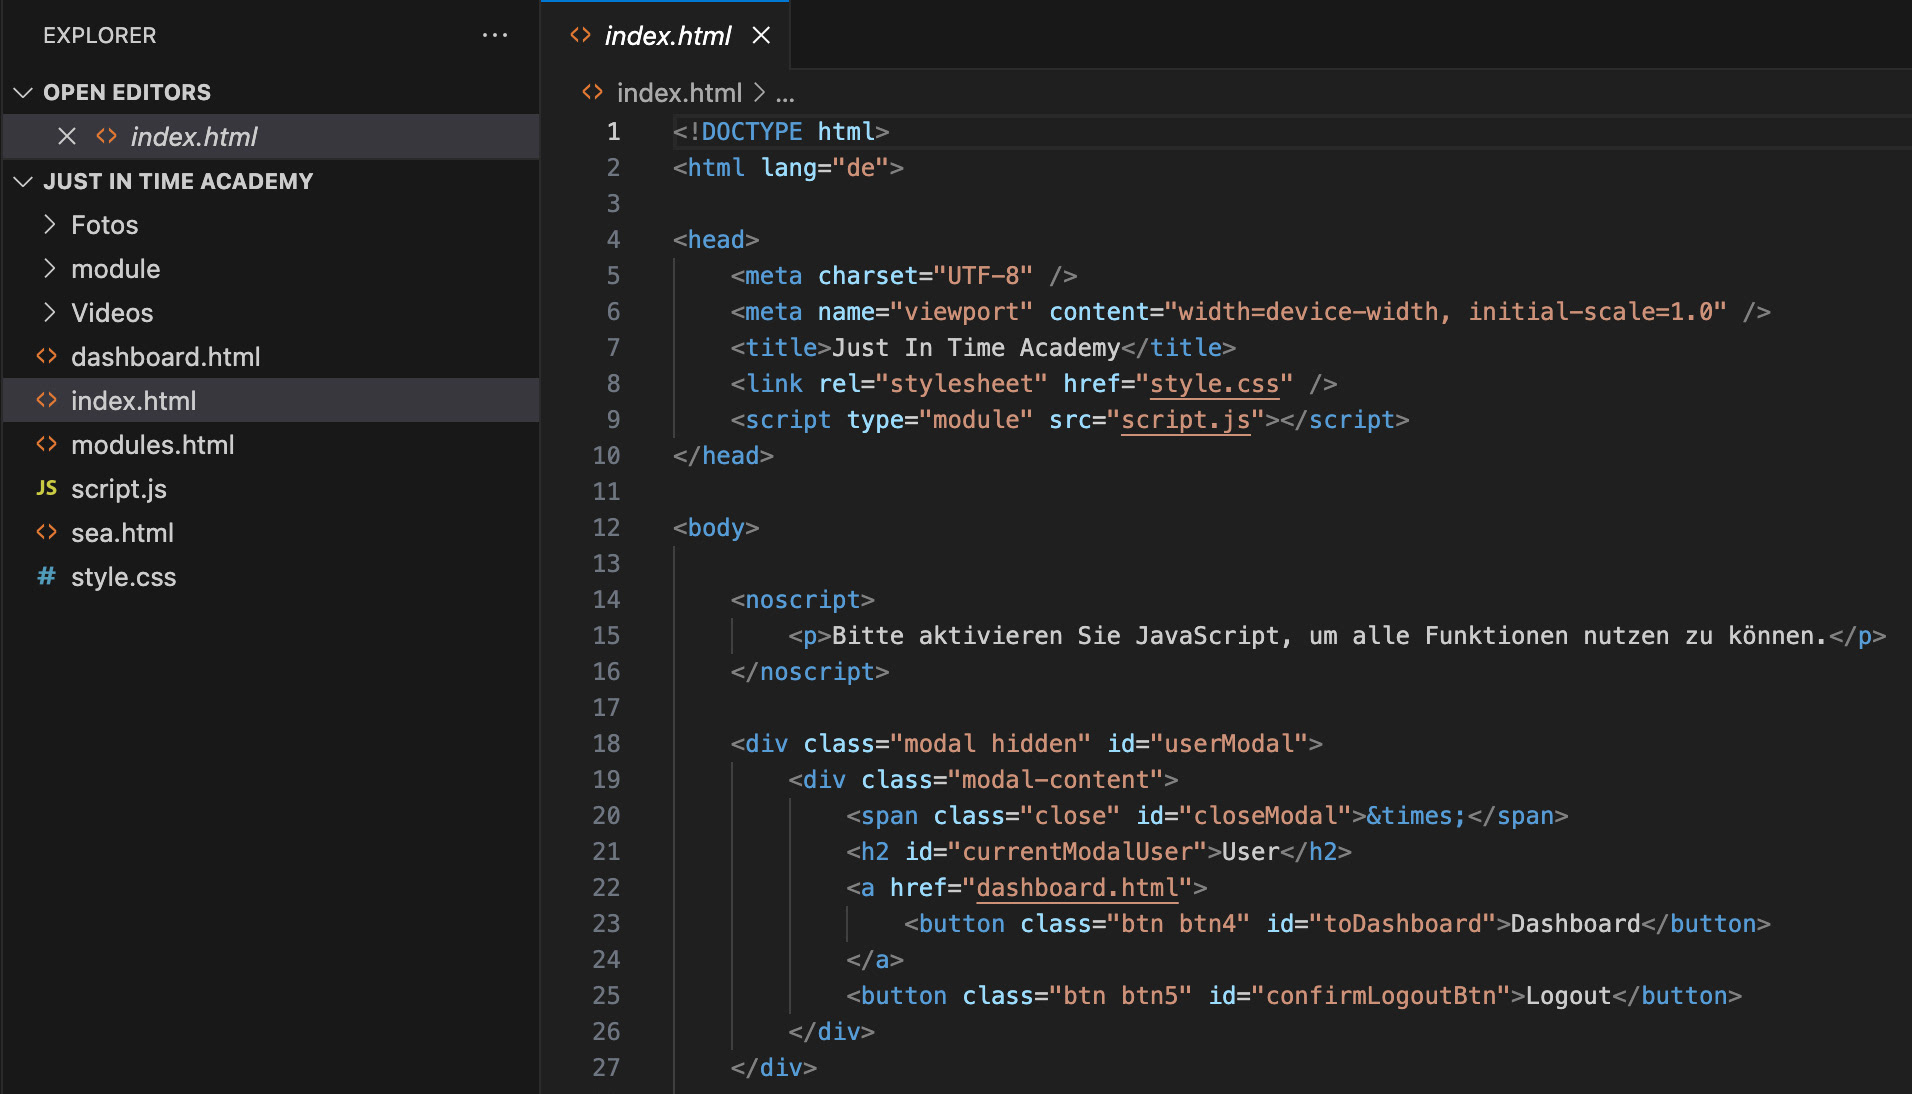Follow the script.js src link in code

click(1185, 420)
